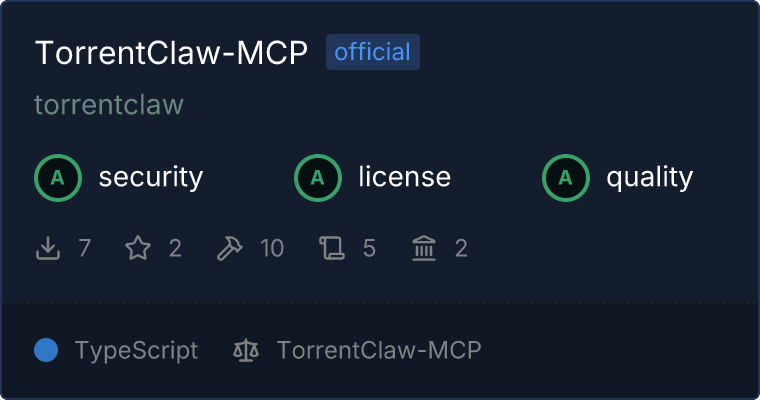
Task: Click the blue official badge
Action: point(373,52)
